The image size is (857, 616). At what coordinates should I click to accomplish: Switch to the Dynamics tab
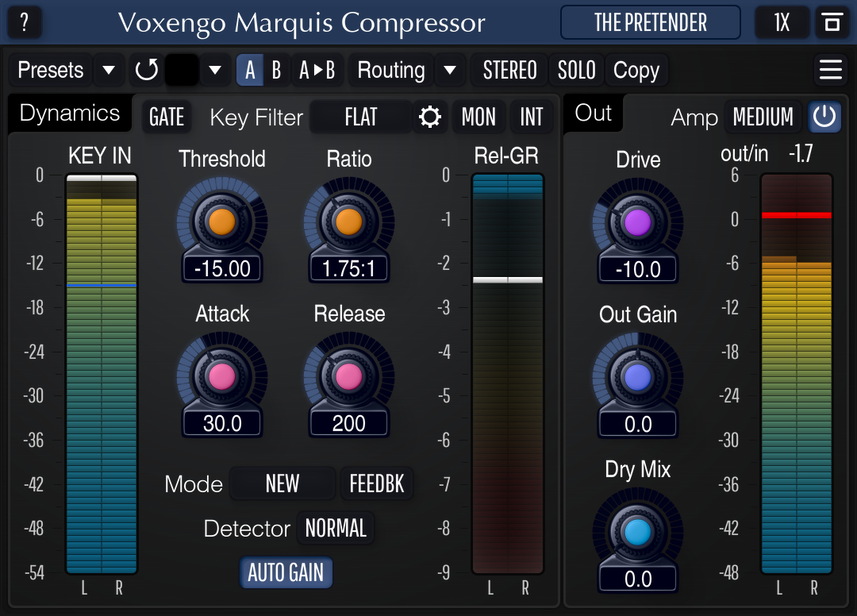[x=69, y=113]
